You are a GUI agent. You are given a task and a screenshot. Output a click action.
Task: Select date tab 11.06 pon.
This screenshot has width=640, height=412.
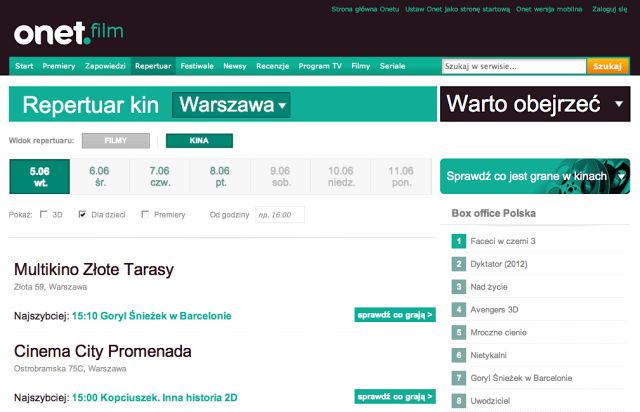pyautogui.click(x=401, y=176)
